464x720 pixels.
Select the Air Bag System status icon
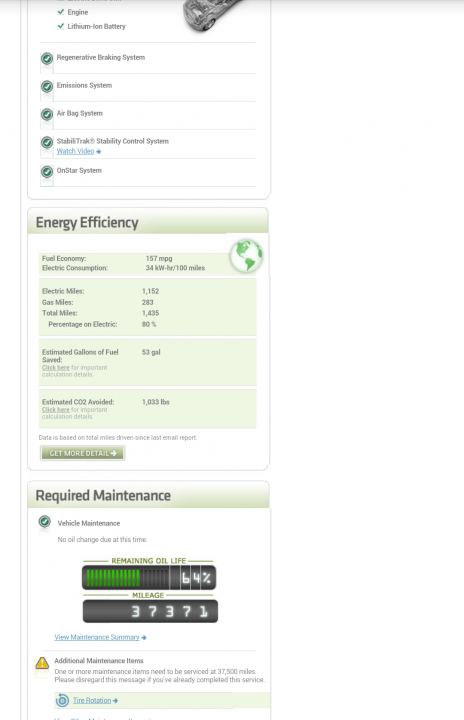click(x=46, y=114)
